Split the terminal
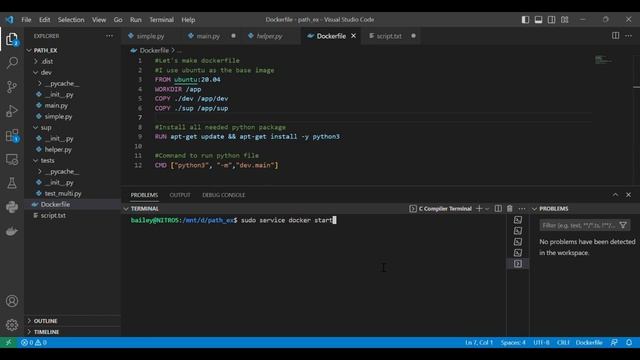Image resolution: width=640 pixels, height=360 pixels. coord(498,209)
